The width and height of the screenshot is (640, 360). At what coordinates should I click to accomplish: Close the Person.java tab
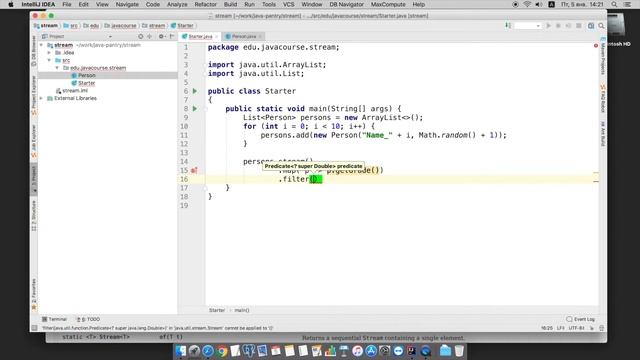coord(260,36)
